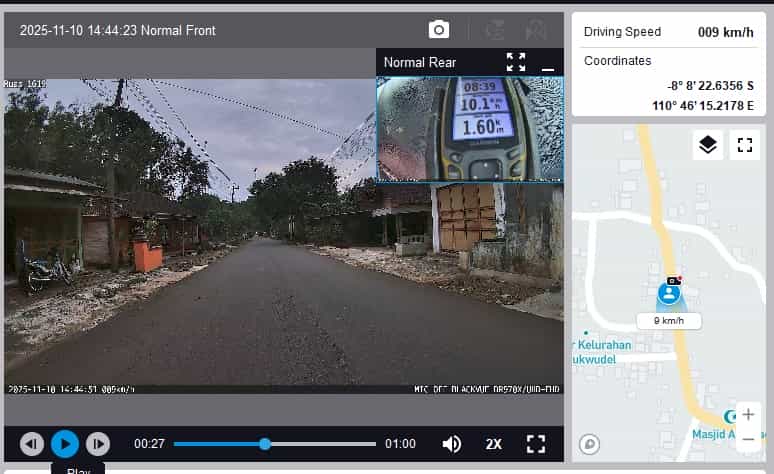
Task: Open the map layers selector
Action: coord(708,145)
